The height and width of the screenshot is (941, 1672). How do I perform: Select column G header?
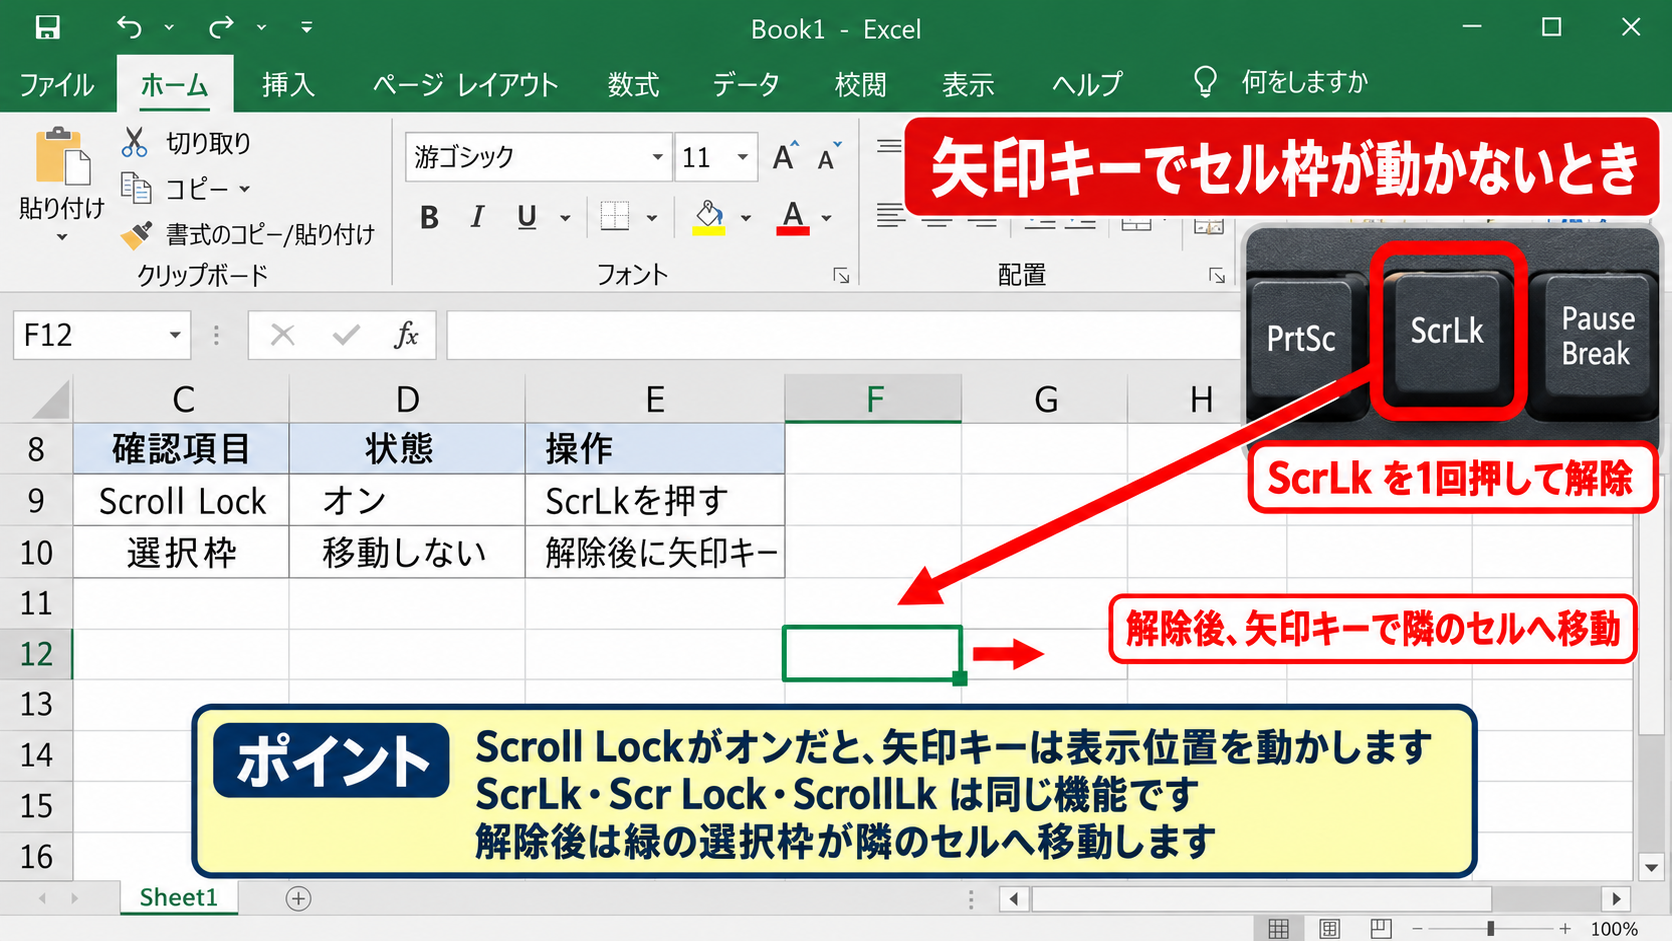tap(1045, 399)
